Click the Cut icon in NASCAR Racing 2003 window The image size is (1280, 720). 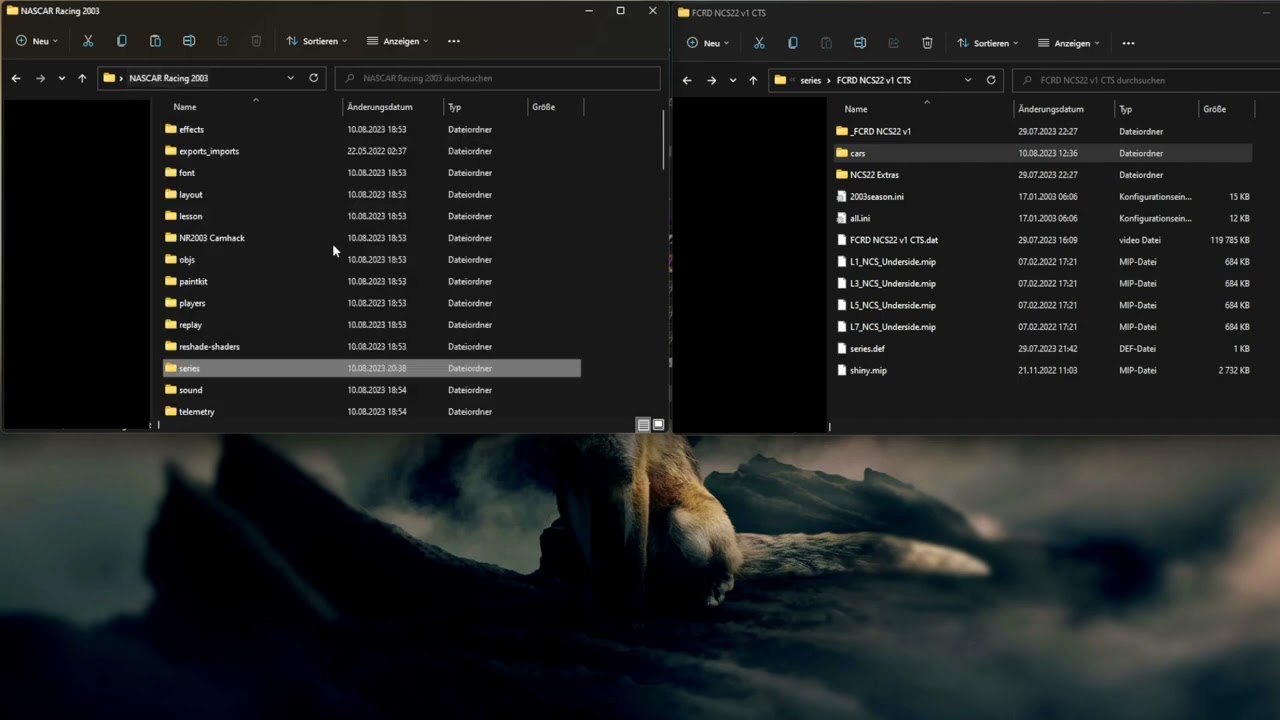point(88,41)
